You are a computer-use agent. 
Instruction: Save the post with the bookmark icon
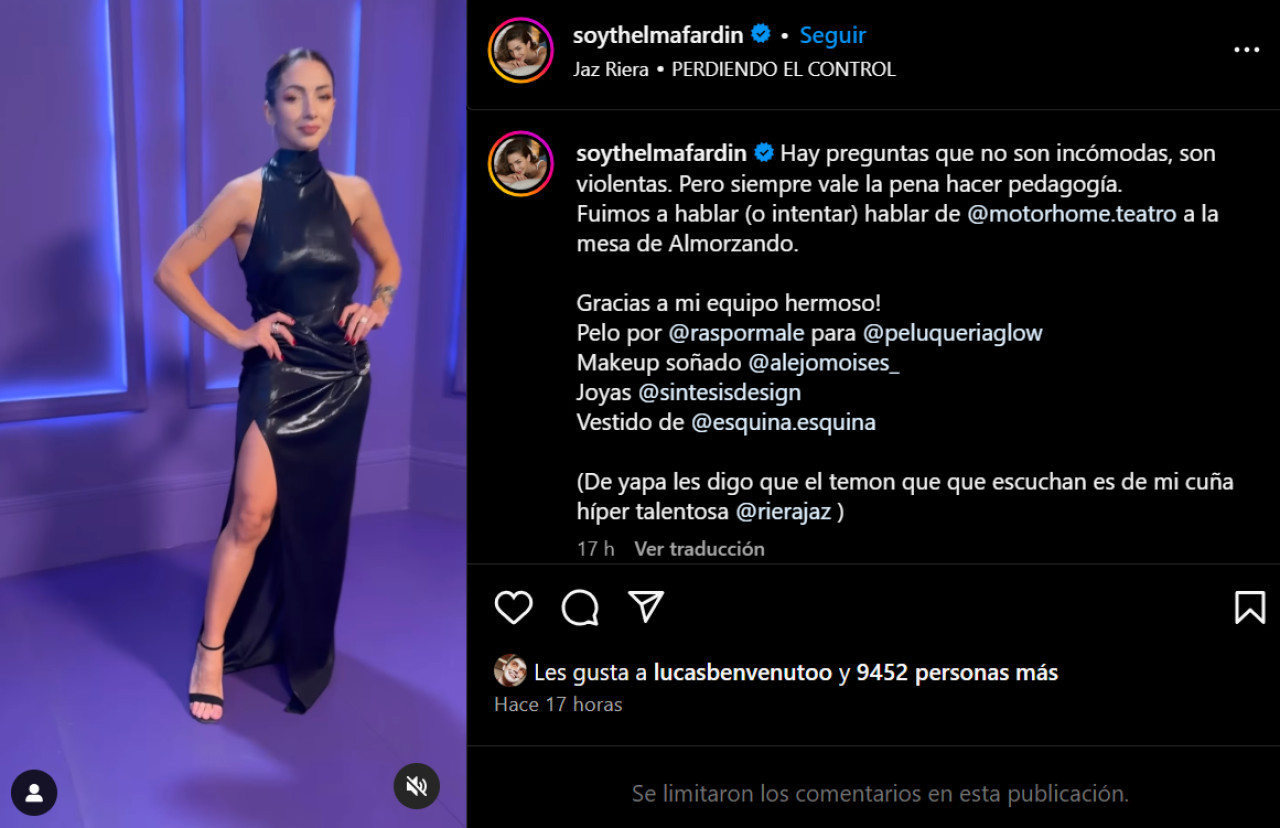1250,607
